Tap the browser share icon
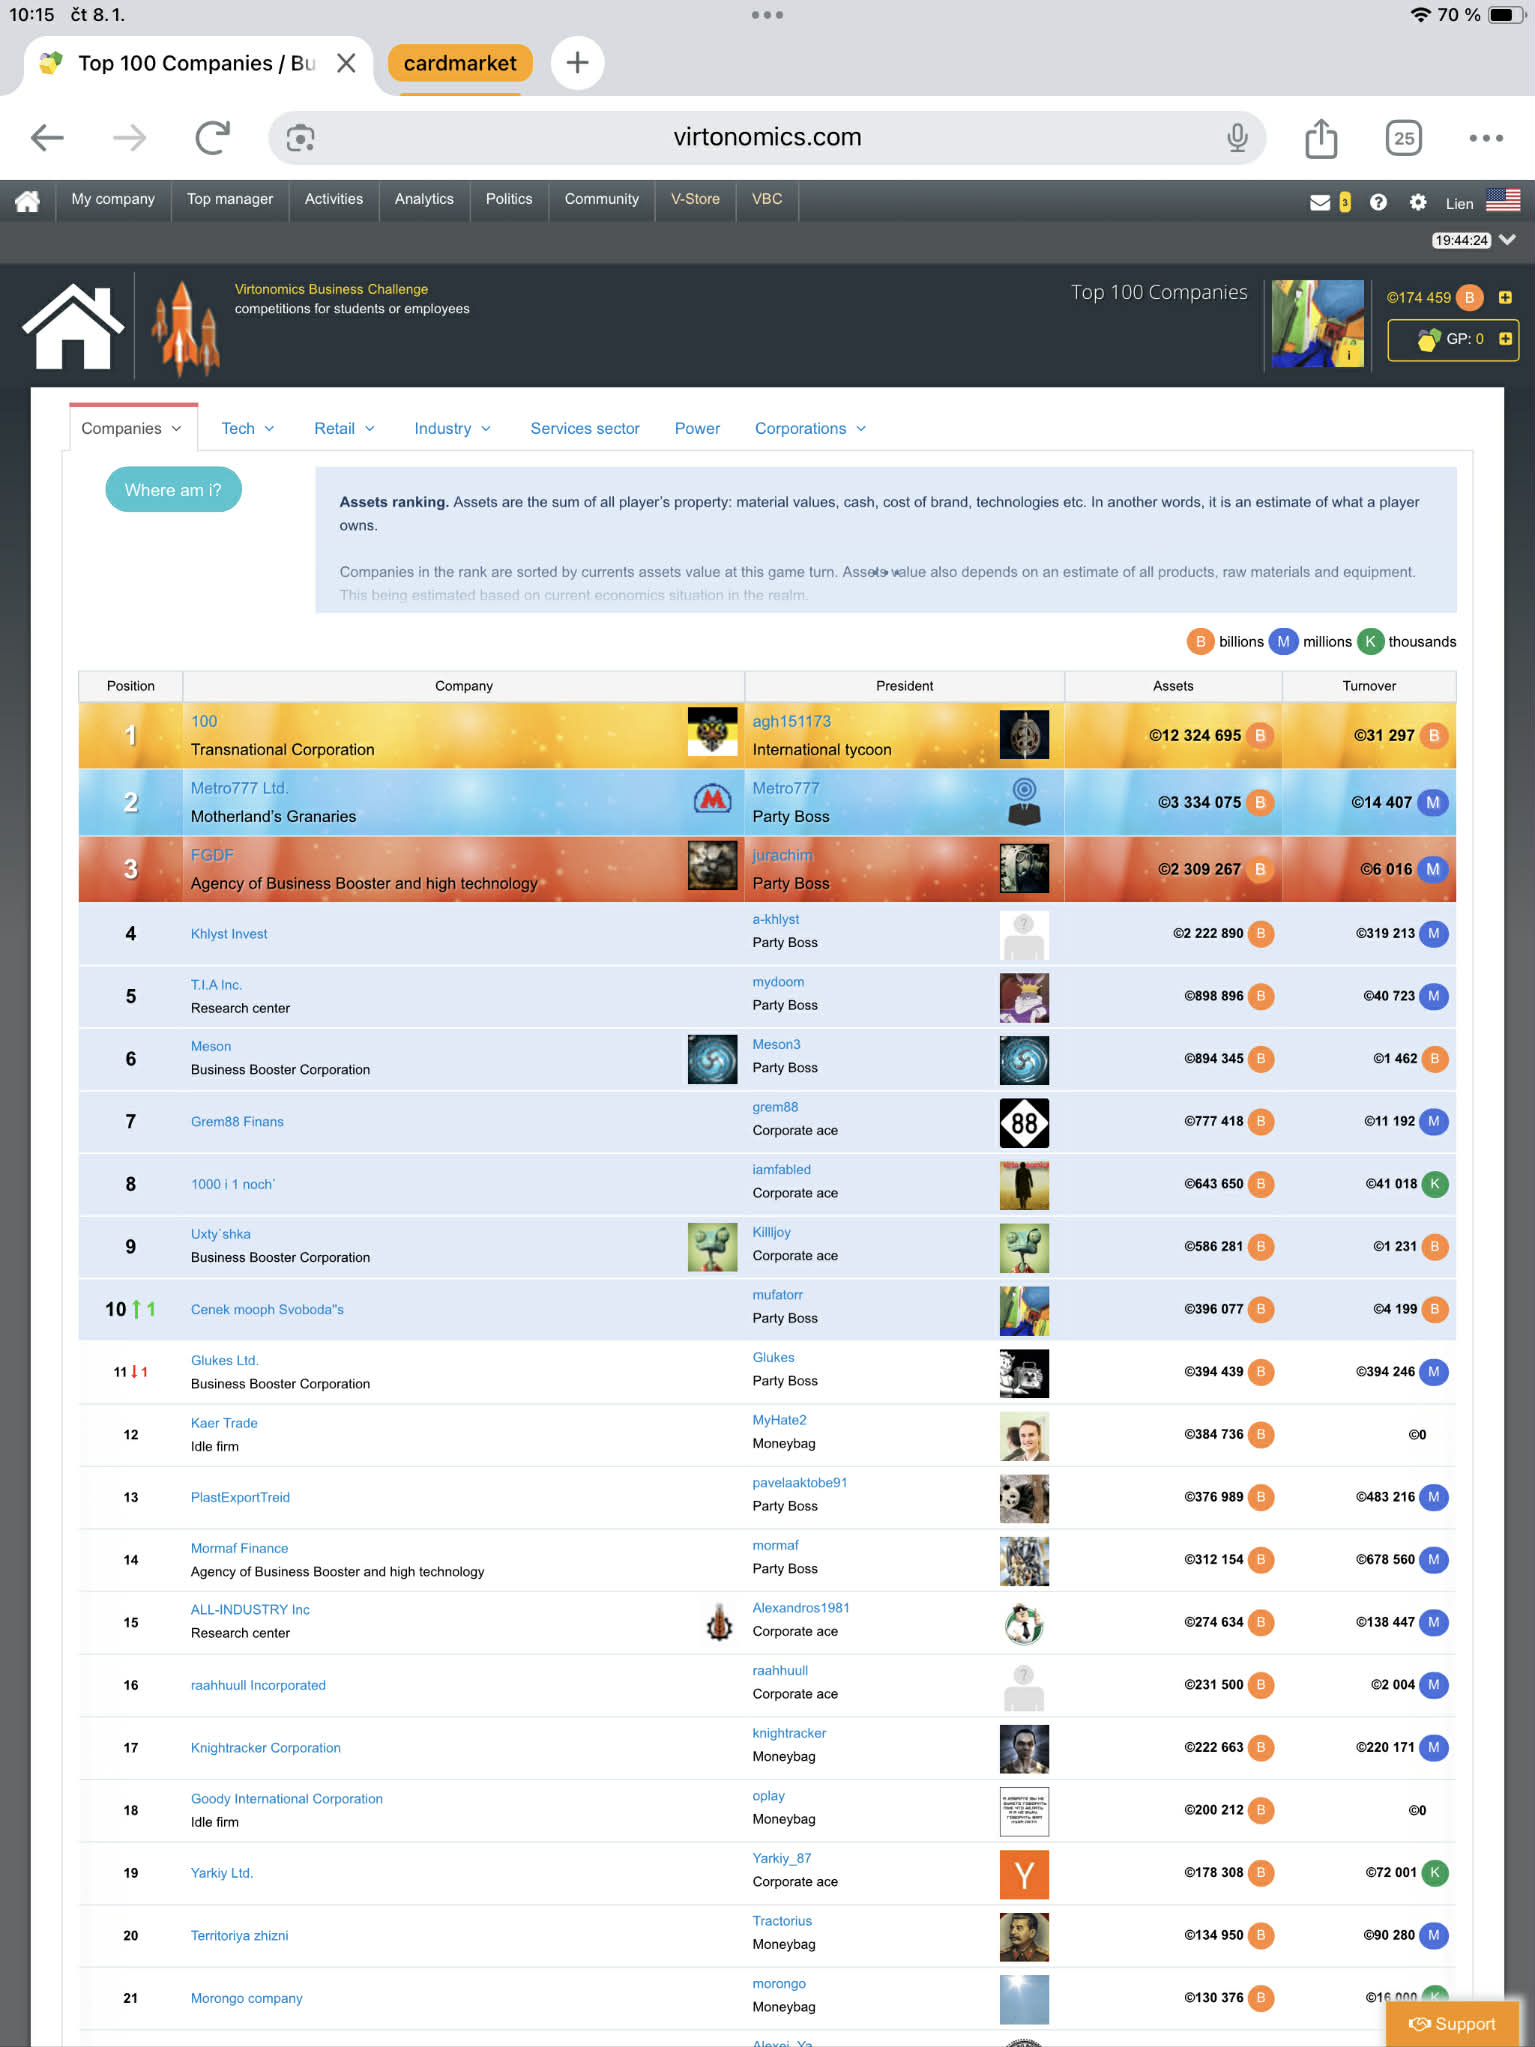Viewport: 1535px width, 2047px height. 1320,138
